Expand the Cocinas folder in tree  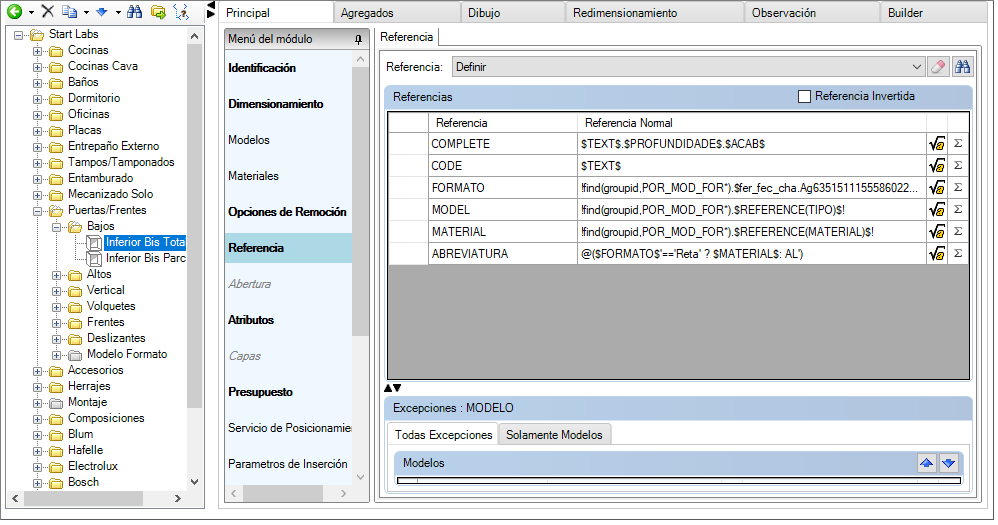[x=38, y=50]
